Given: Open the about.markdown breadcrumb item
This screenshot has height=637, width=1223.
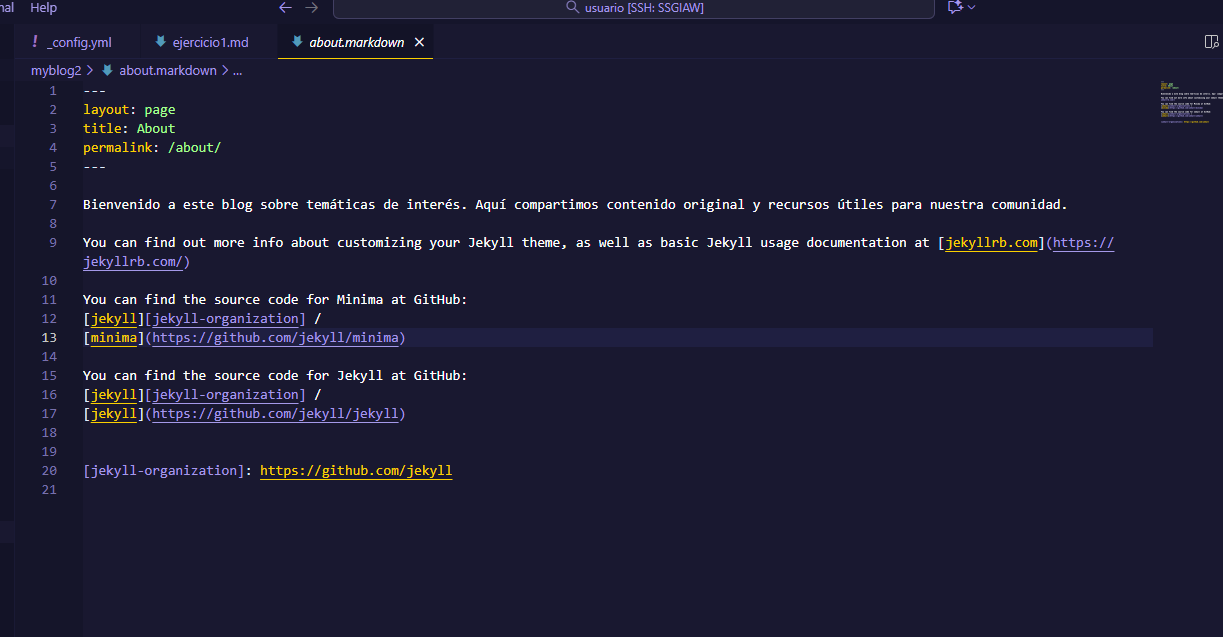Looking at the screenshot, I should click(167, 70).
